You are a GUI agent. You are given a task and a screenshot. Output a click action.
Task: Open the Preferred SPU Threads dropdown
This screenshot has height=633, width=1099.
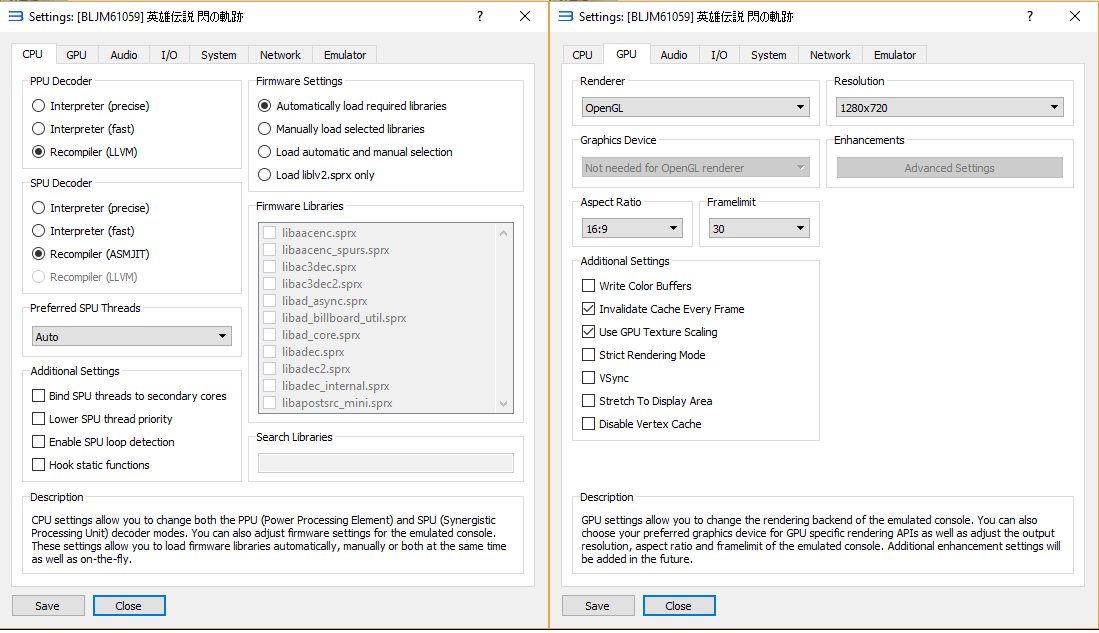tap(132, 337)
